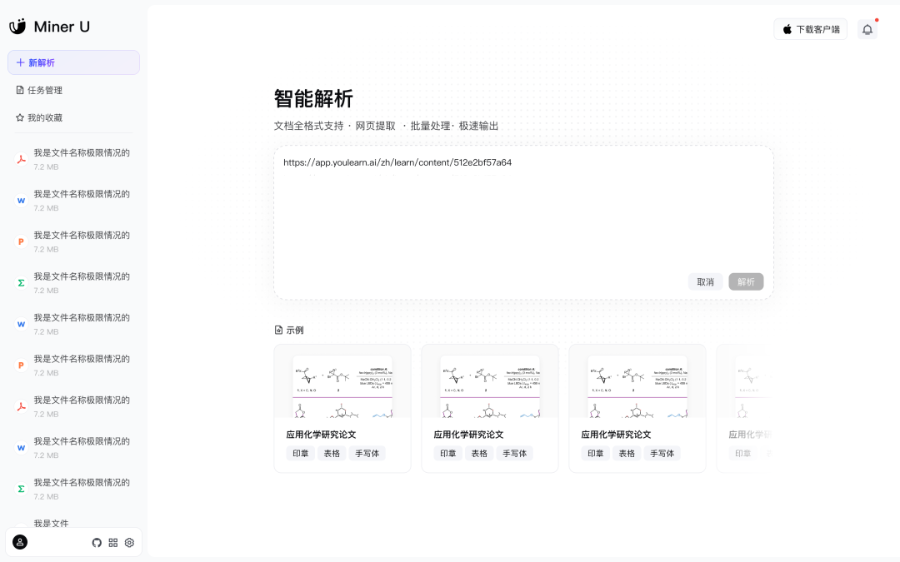Click the grid apps icon in sidebar footer

(113, 542)
